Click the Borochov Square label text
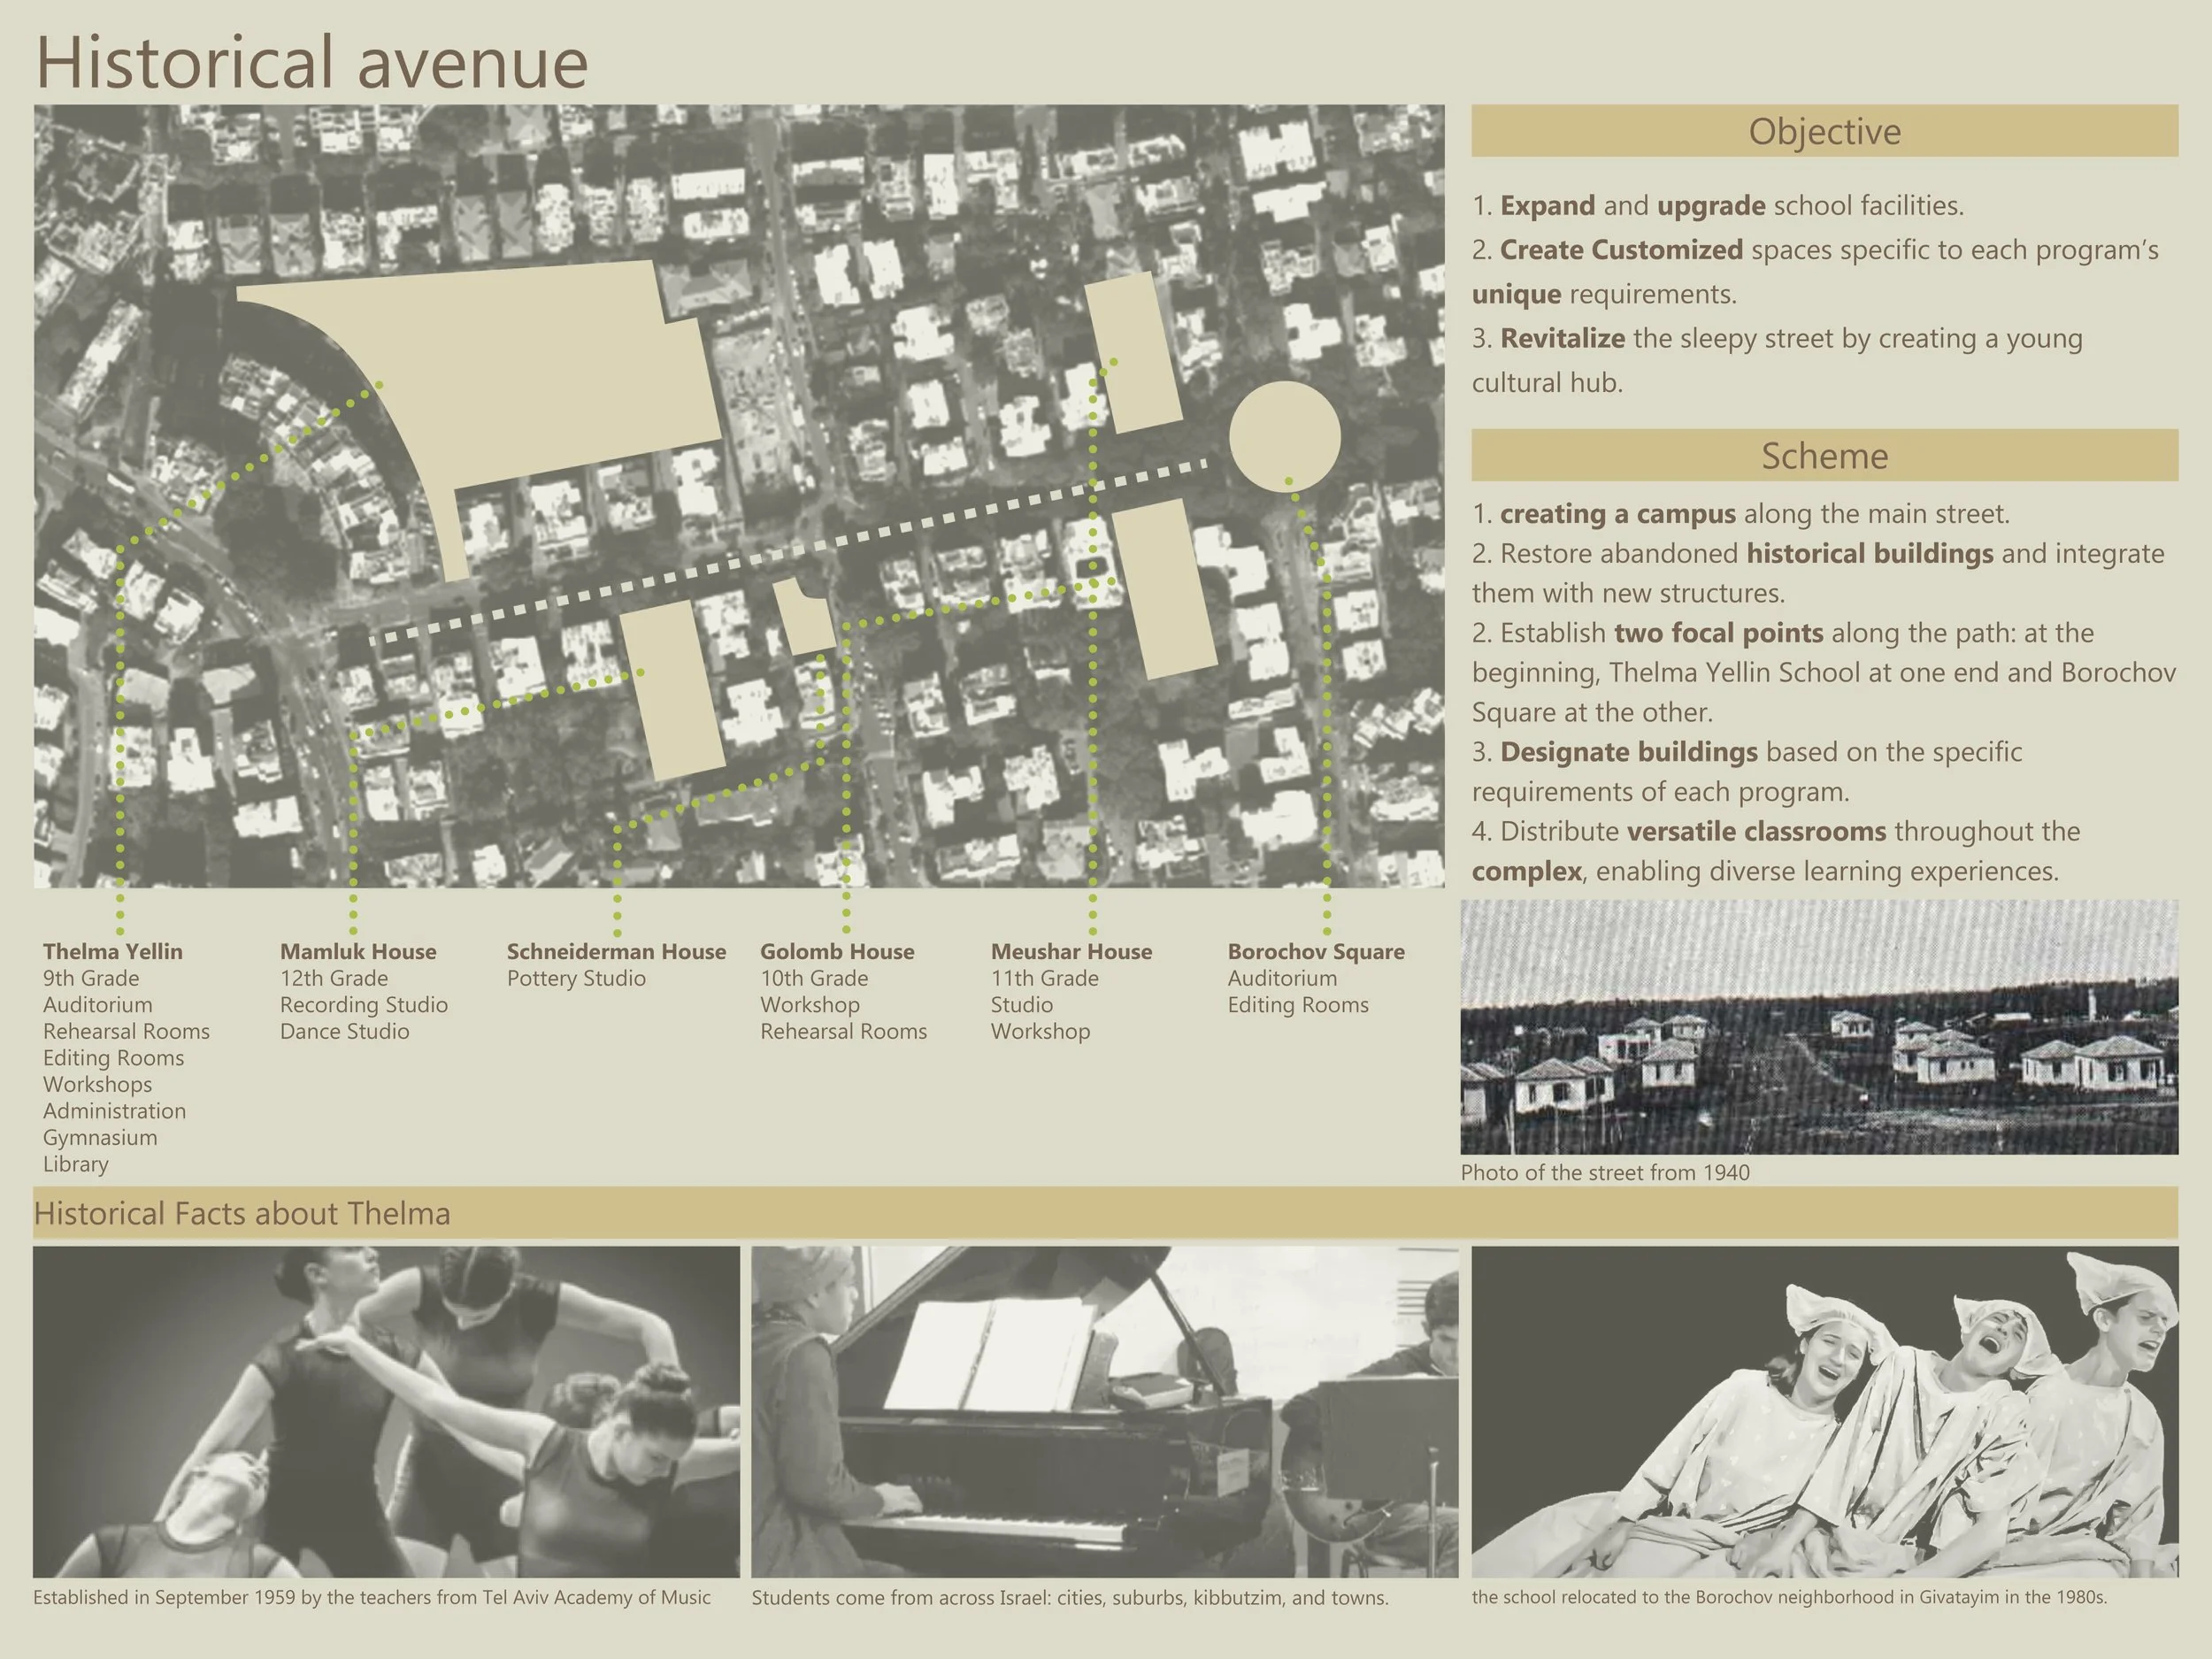Image resolution: width=2212 pixels, height=1659 pixels. (x=1316, y=951)
